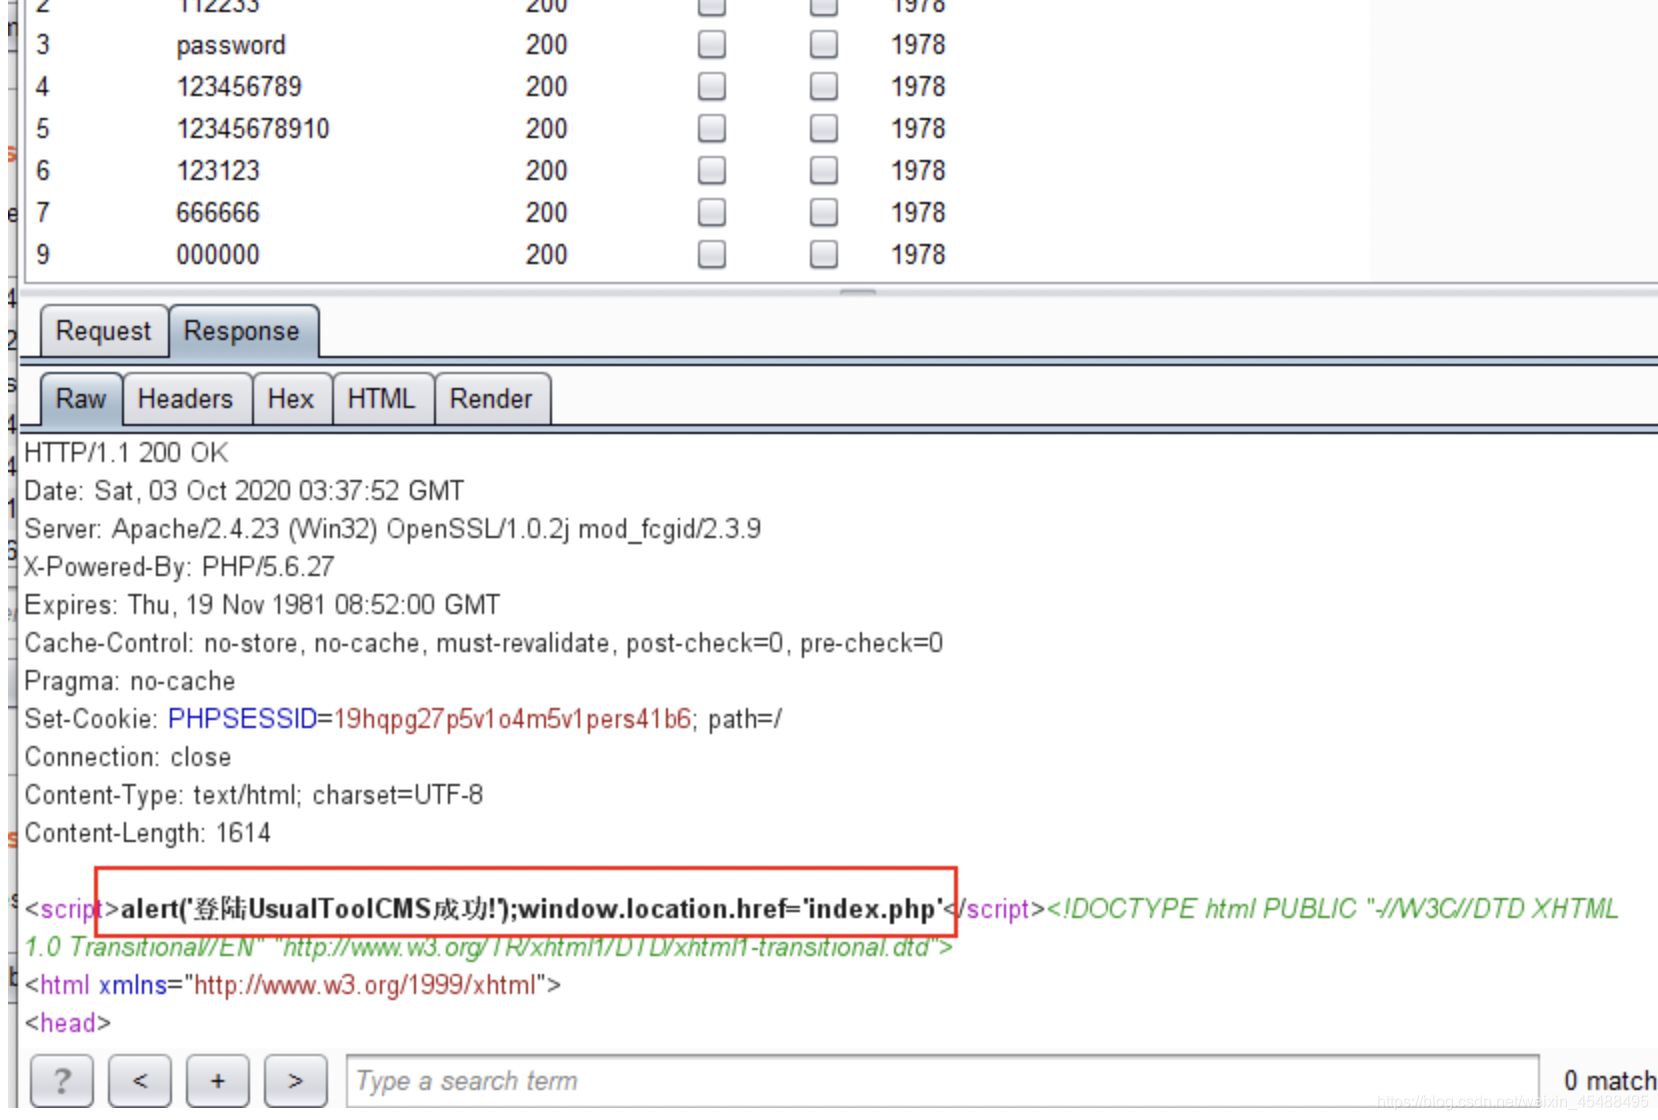Screen dimensions: 1658x1120
Task: Click the Server Apache header line
Action: (x=392, y=529)
